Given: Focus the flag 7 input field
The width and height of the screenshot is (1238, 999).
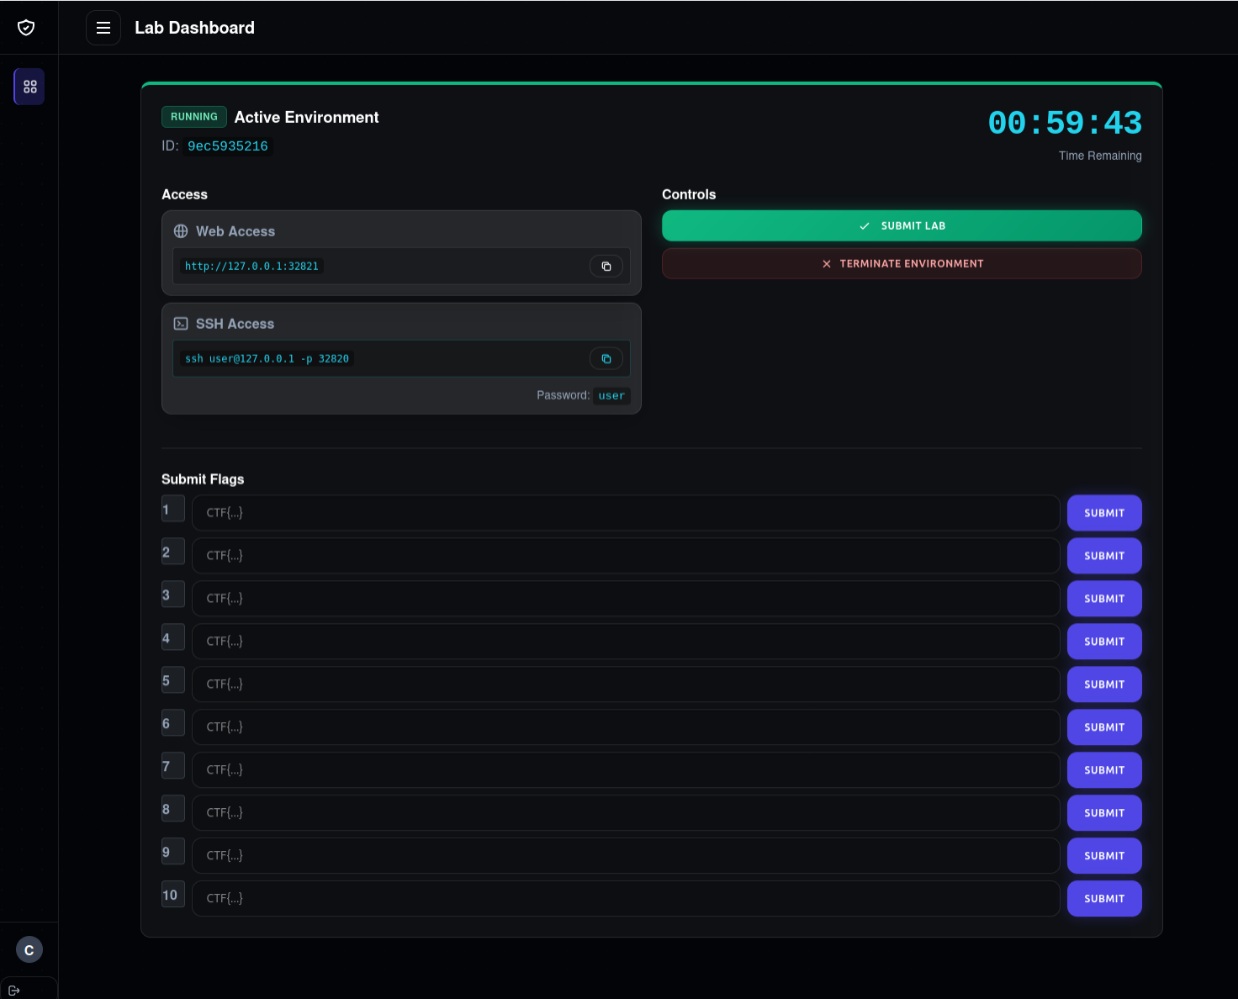Looking at the screenshot, I should pos(626,770).
